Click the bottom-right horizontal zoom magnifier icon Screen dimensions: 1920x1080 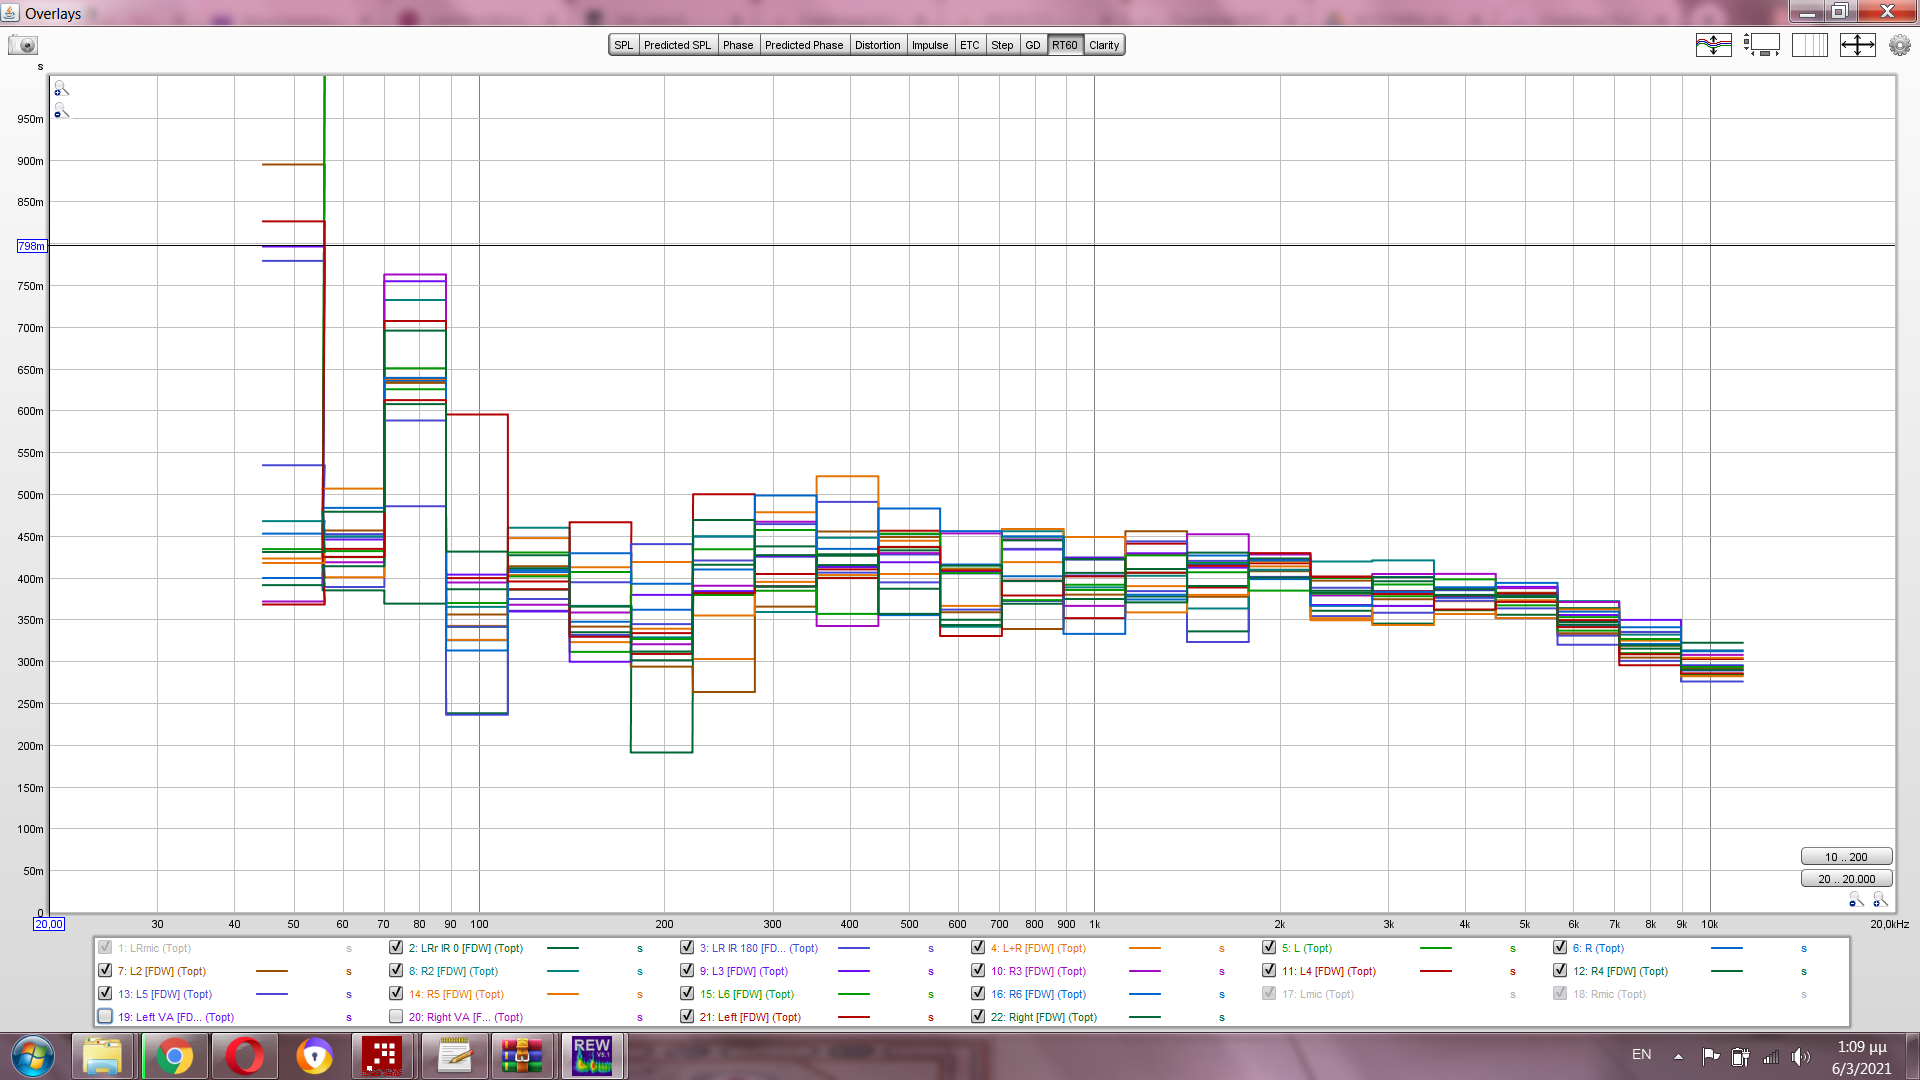click(1880, 900)
